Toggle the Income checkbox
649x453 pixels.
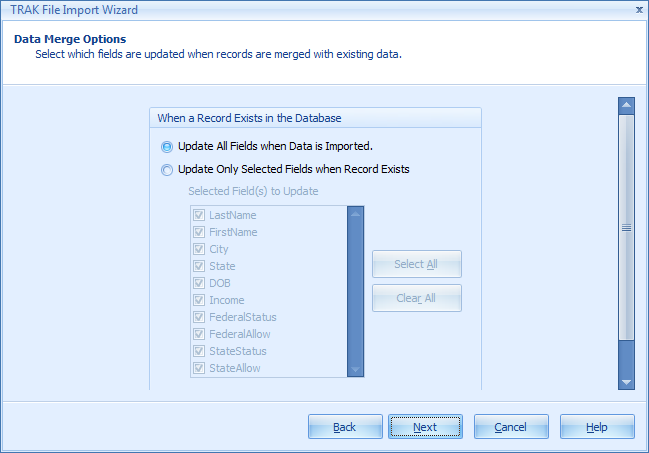[200, 300]
